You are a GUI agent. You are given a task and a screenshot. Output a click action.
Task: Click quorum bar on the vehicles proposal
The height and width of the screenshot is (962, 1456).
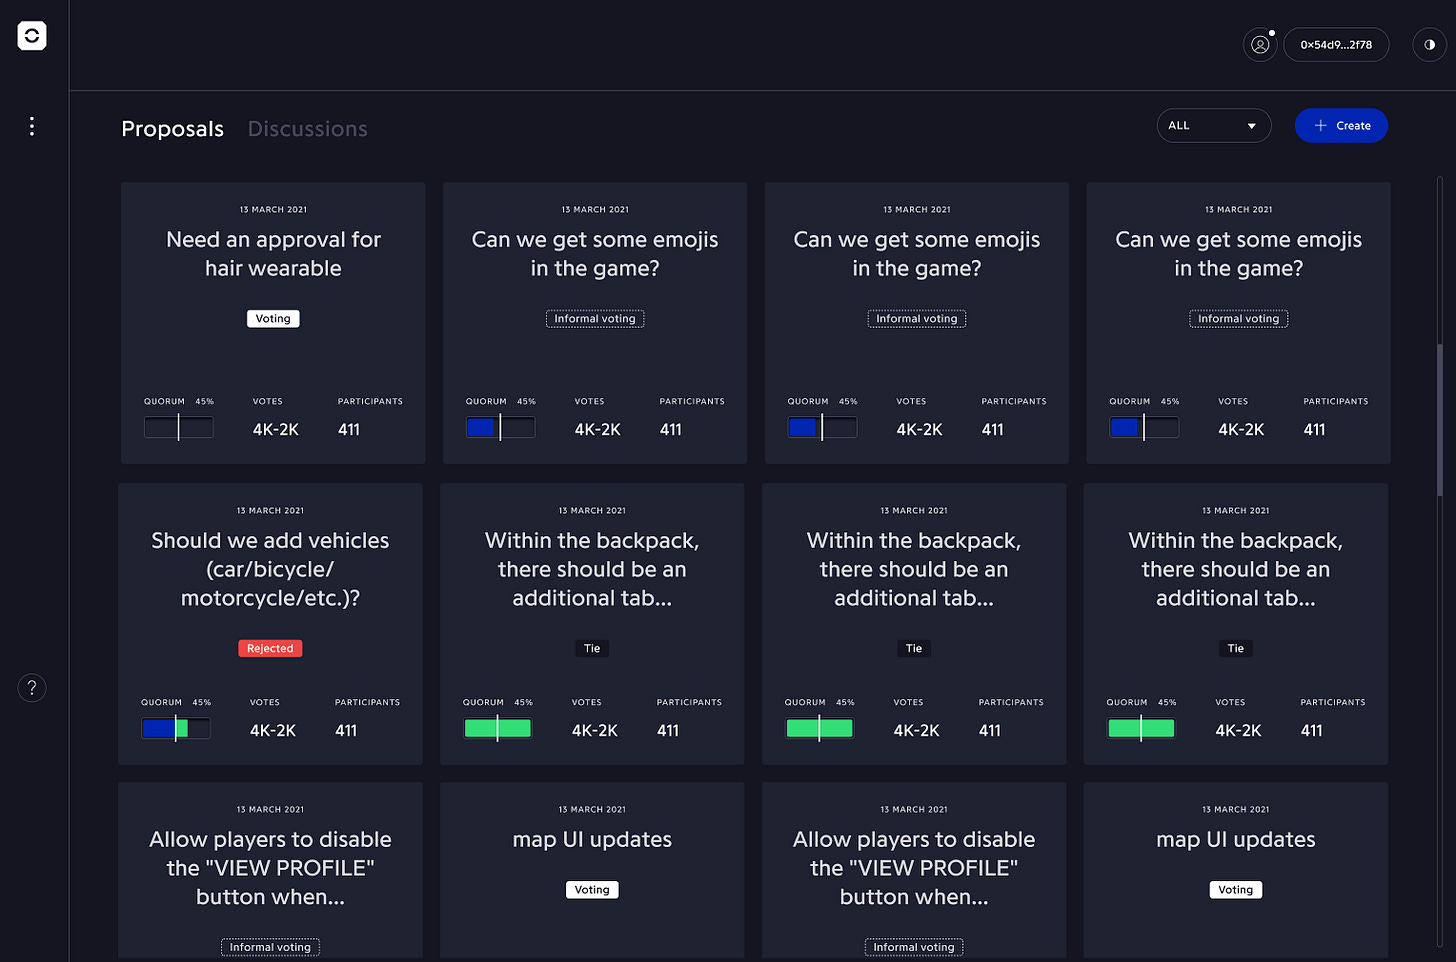click(176, 729)
